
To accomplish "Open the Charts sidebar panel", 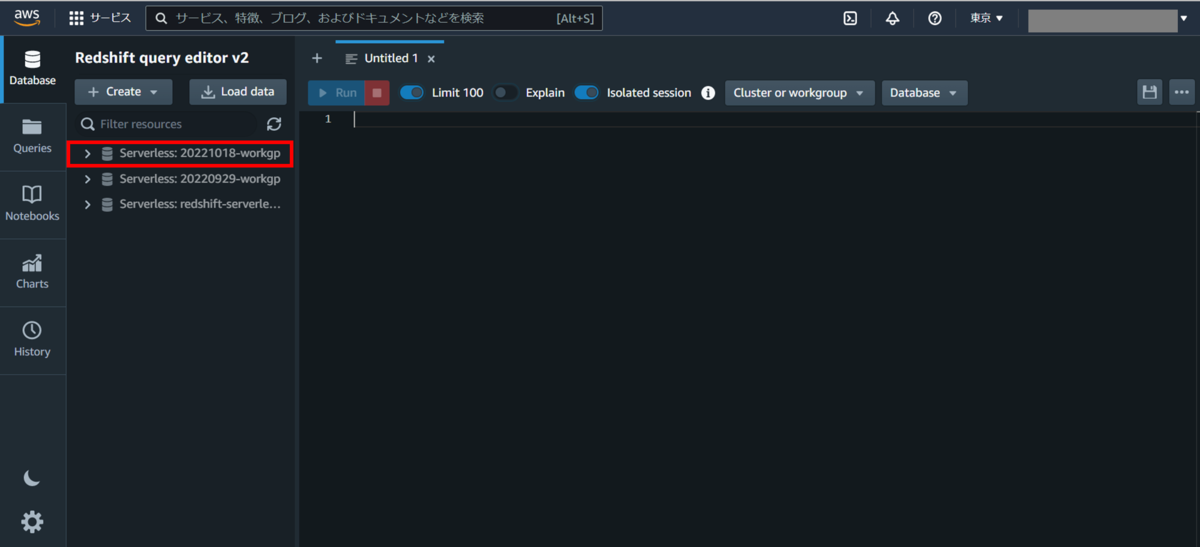I will pos(32,272).
